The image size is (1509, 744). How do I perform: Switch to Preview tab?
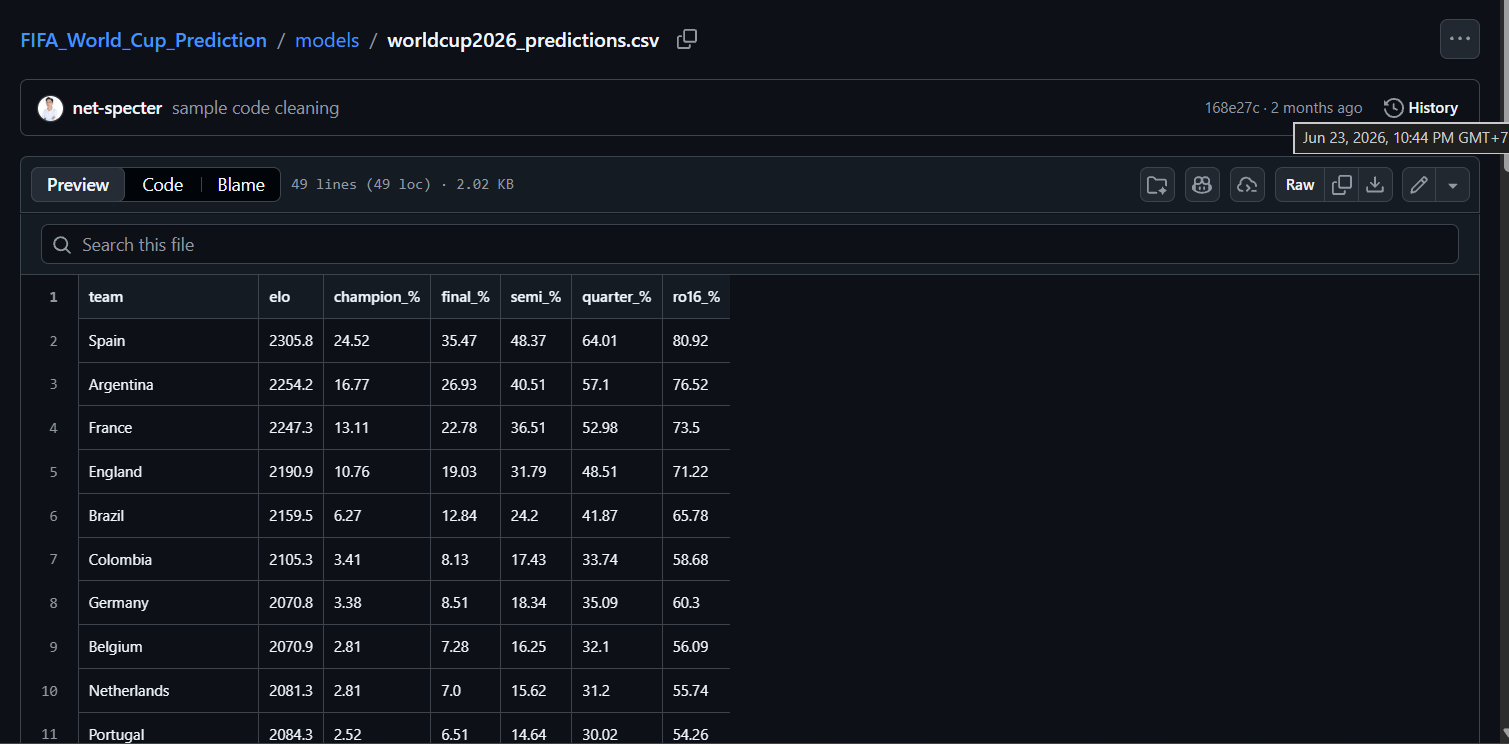point(78,185)
